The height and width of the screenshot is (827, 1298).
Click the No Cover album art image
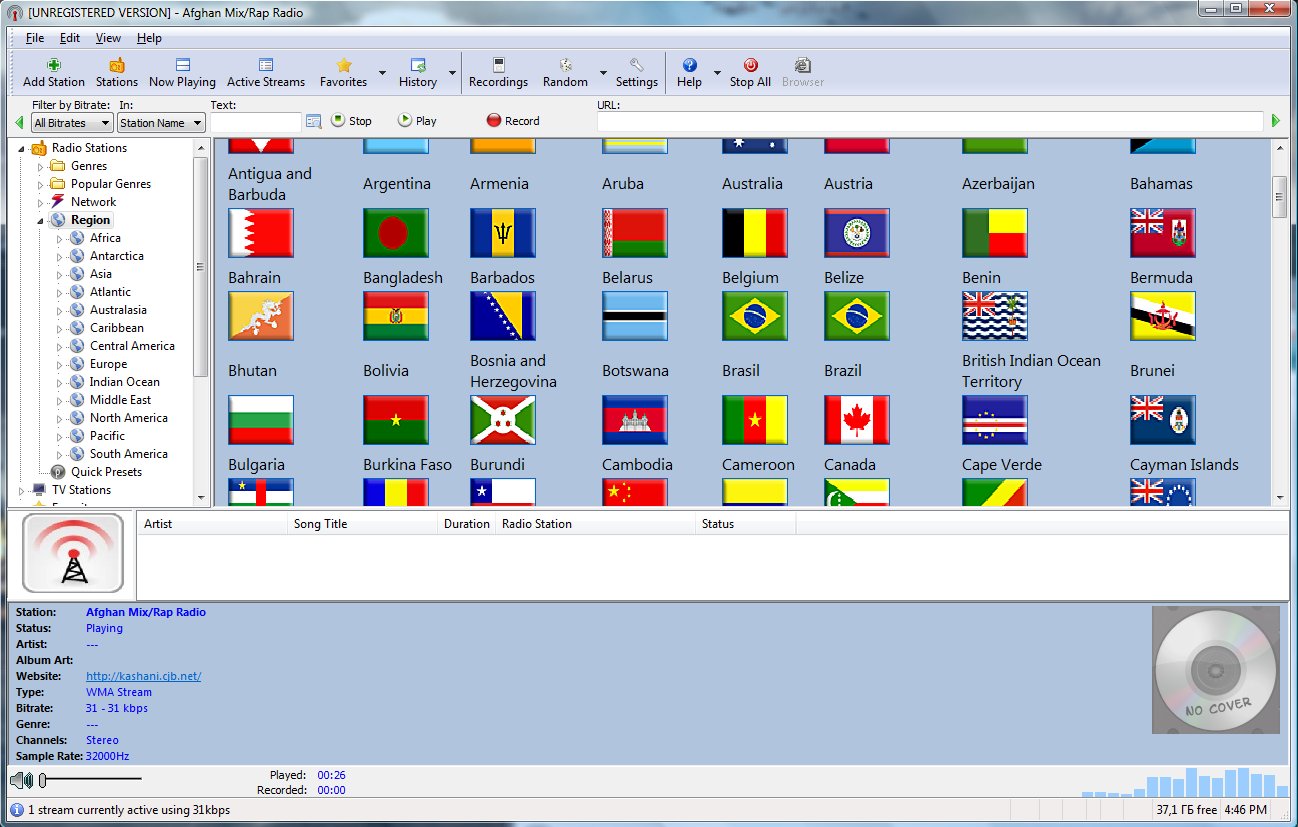pyautogui.click(x=1217, y=671)
